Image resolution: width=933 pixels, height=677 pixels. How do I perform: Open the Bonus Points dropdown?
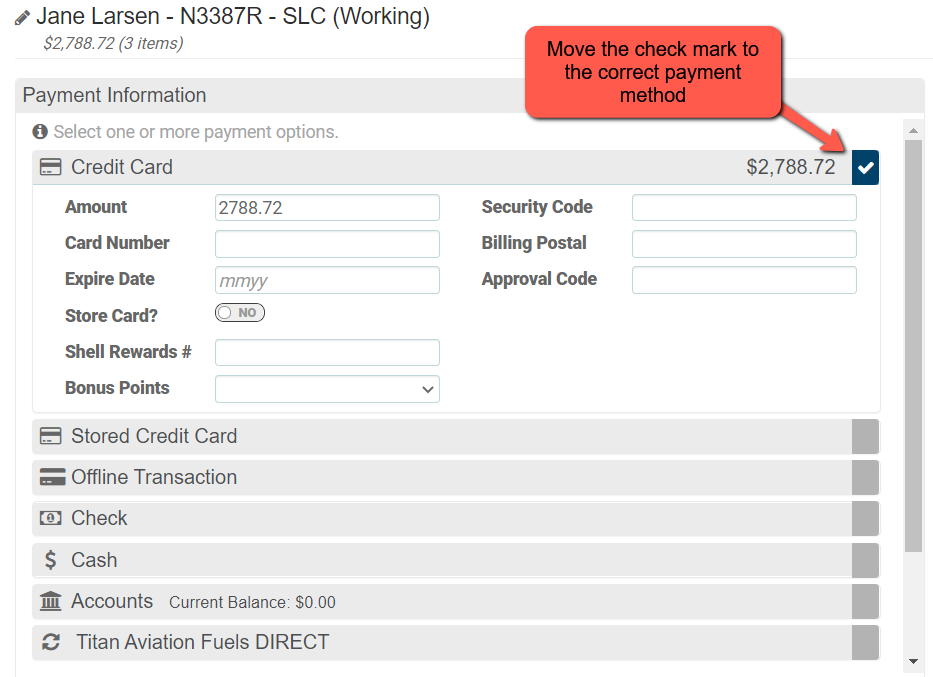(x=327, y=389)
